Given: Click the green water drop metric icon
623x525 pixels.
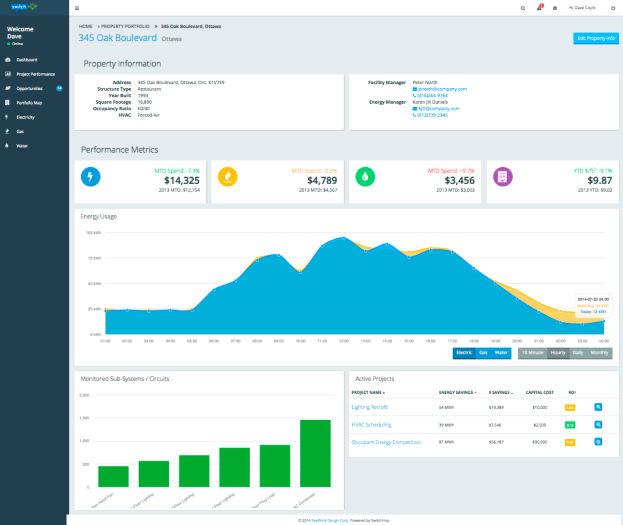Looking at the screenshot, I should tap(365, 177).
